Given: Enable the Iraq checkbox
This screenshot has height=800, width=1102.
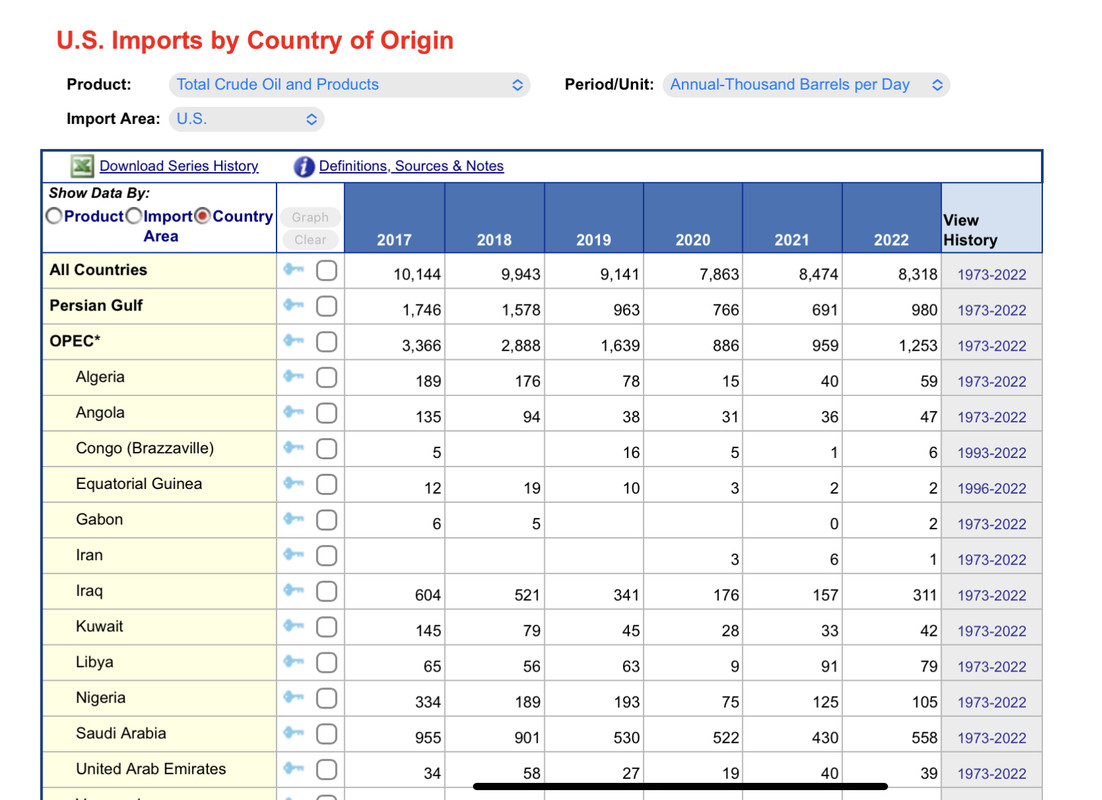Looking at the screenshot, I should 326,591.
